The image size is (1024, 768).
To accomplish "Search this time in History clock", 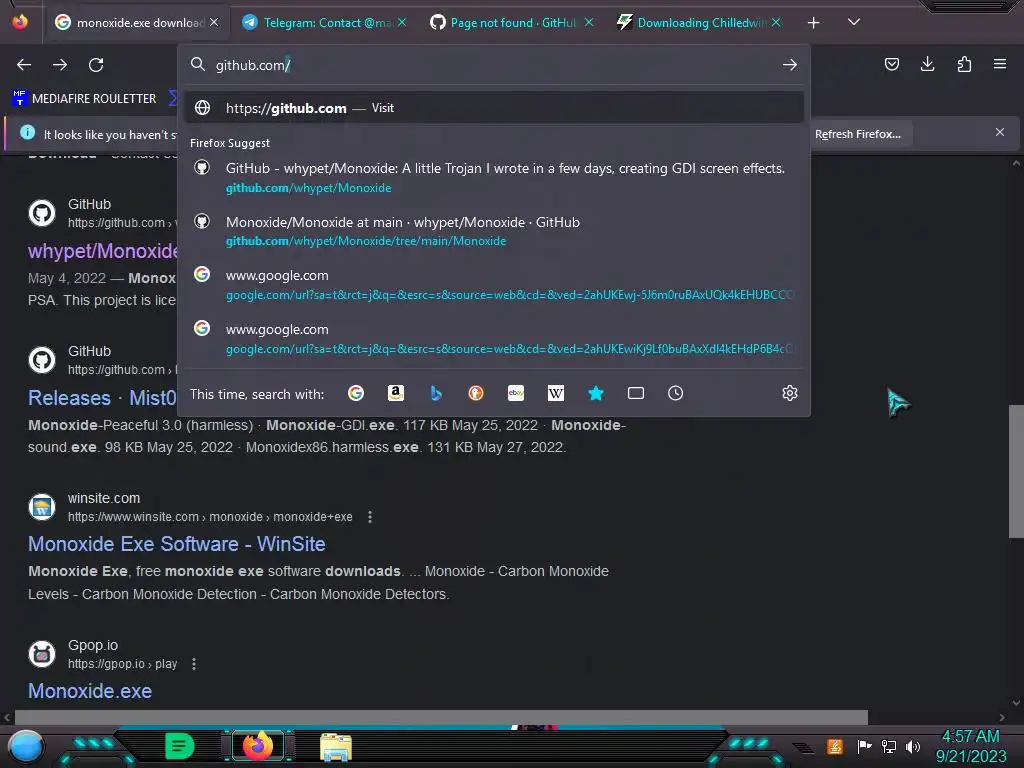I will point(675,393).
